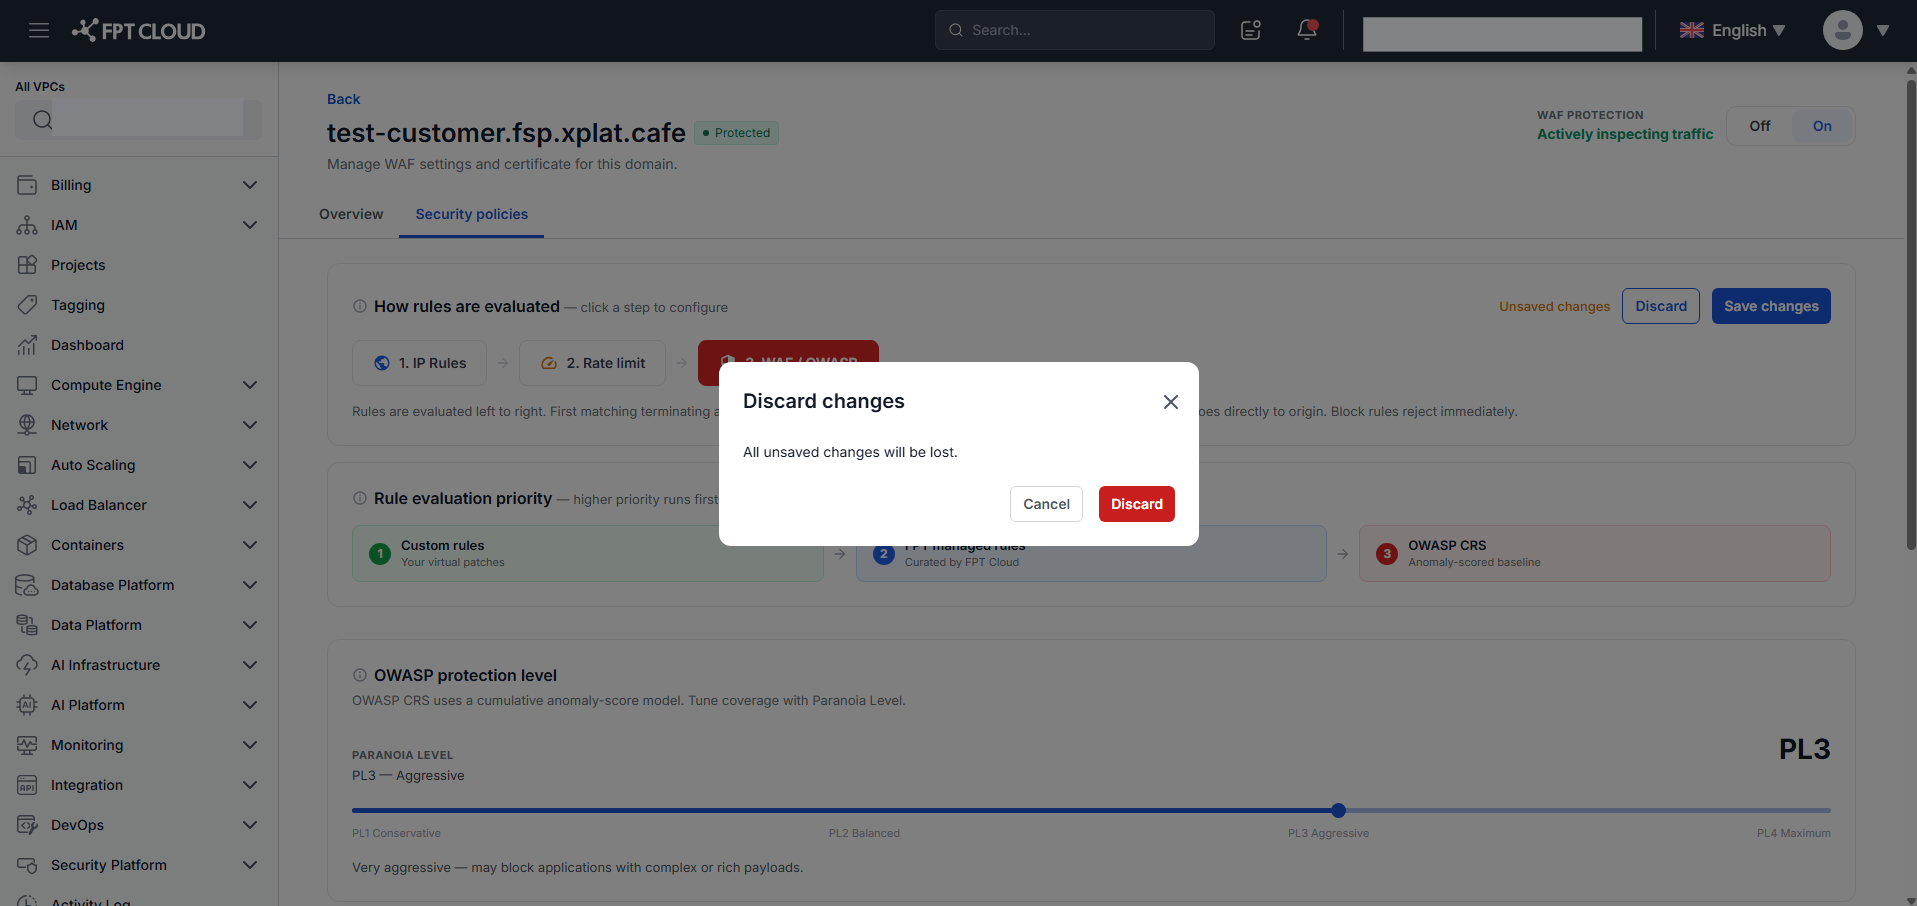
Task: Click the Dashboard chart icon
Action: click(27, 345)
